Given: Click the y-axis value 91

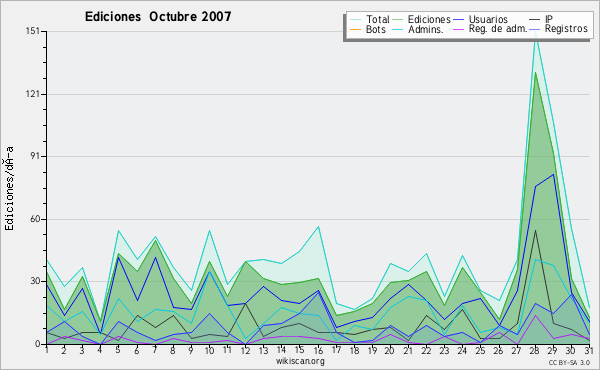Looking at the screenshot, I should tap(35, 156).
